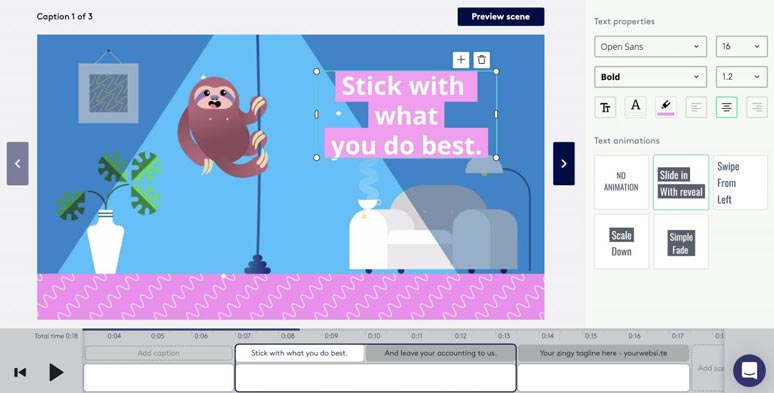Select the middle scene block in timeline
This screenshot has height=393, width=774.
pos(375,378)
